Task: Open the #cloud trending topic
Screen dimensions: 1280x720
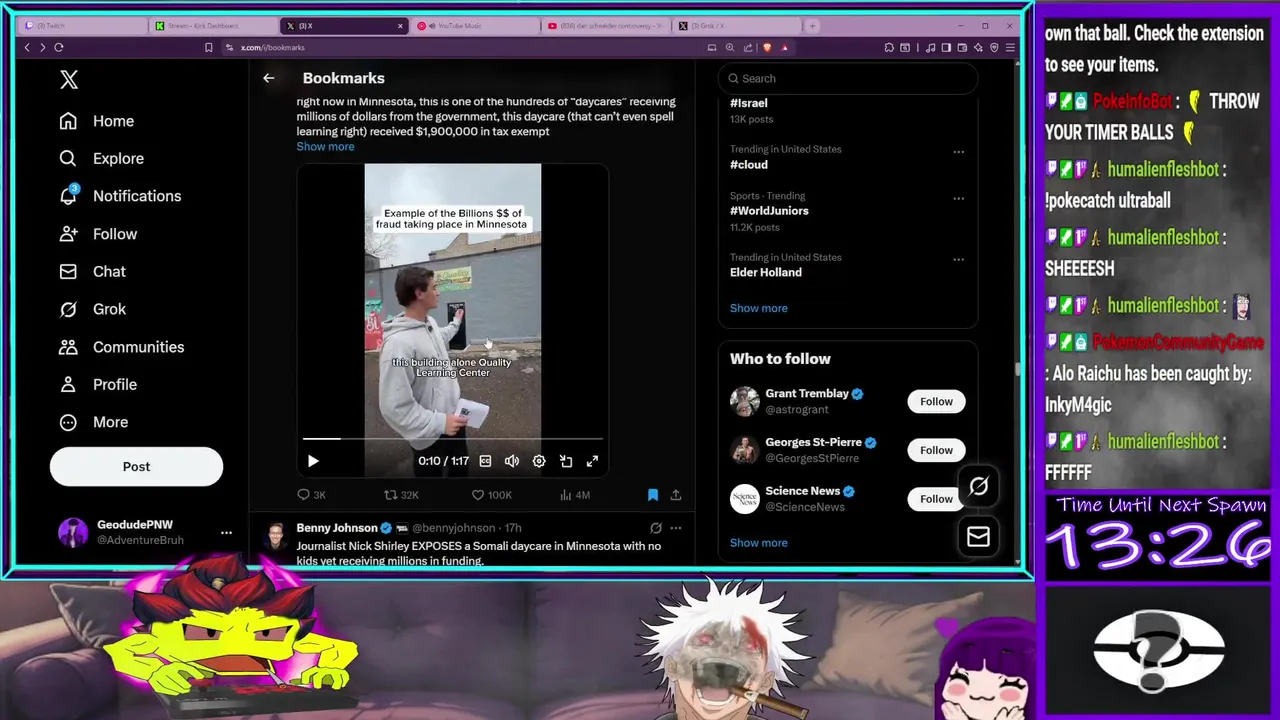Action: [749, 165]
